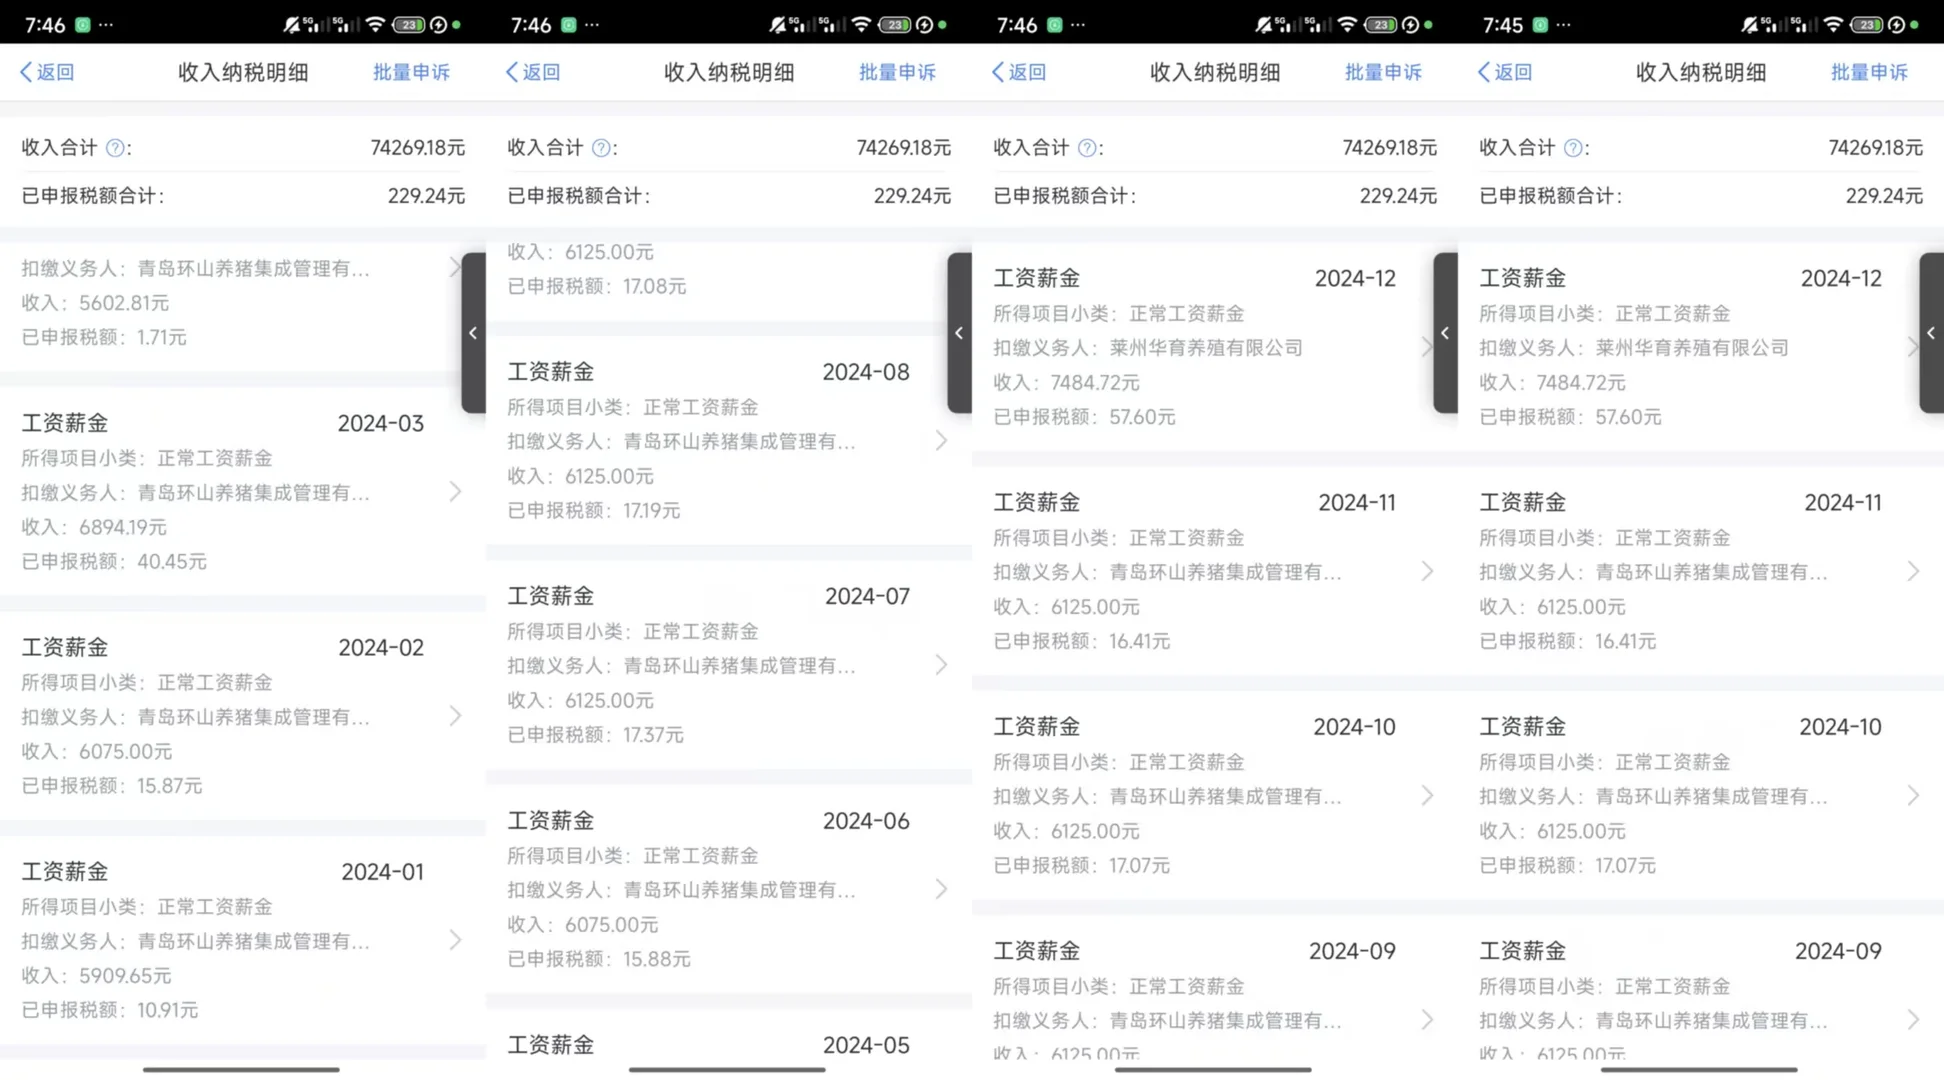Select the 2024-05 工资薪金 record title

tap(551, 1044)
